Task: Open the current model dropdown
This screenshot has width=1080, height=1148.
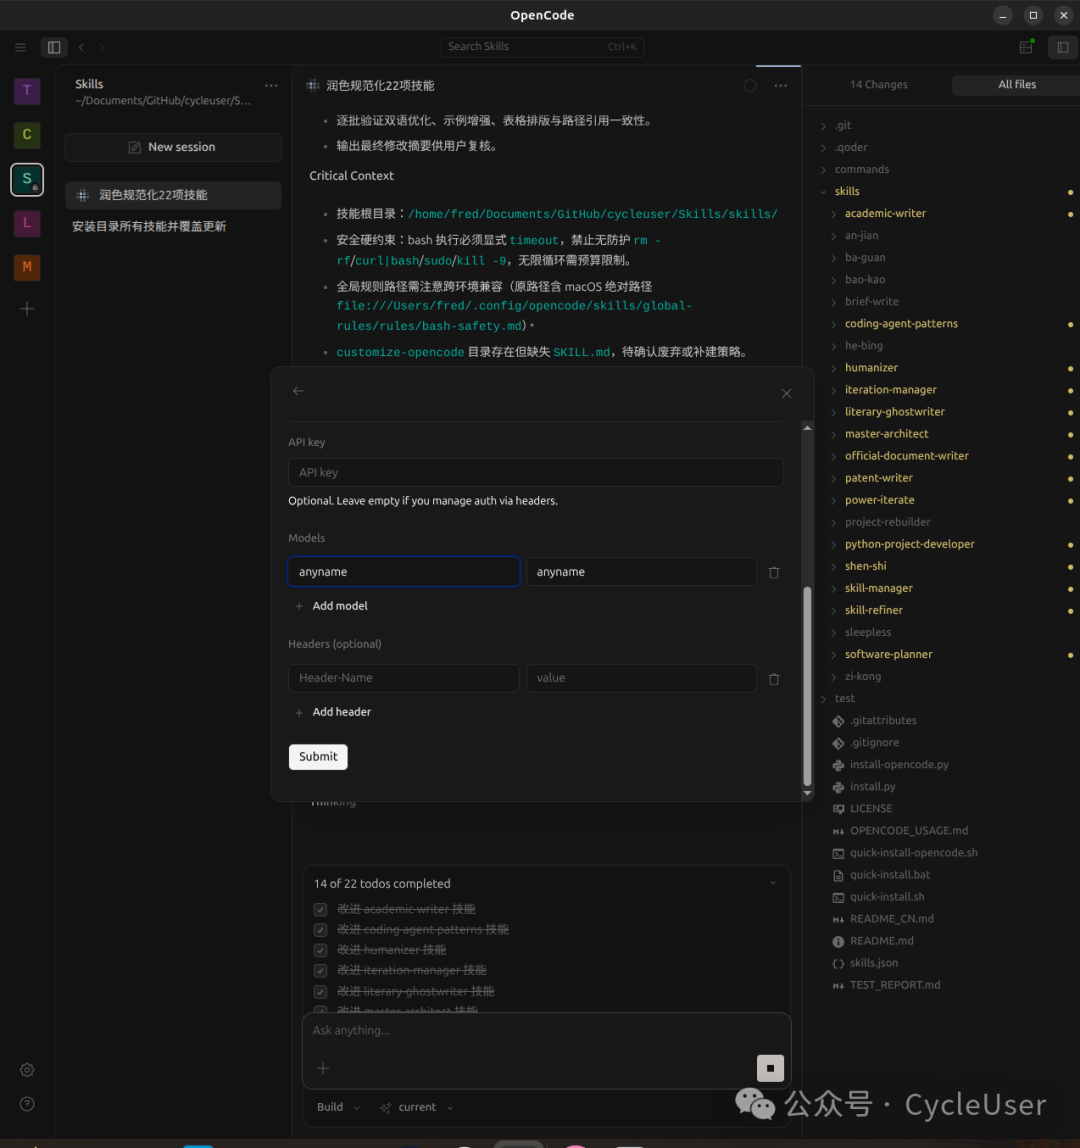Action: 417,1107
